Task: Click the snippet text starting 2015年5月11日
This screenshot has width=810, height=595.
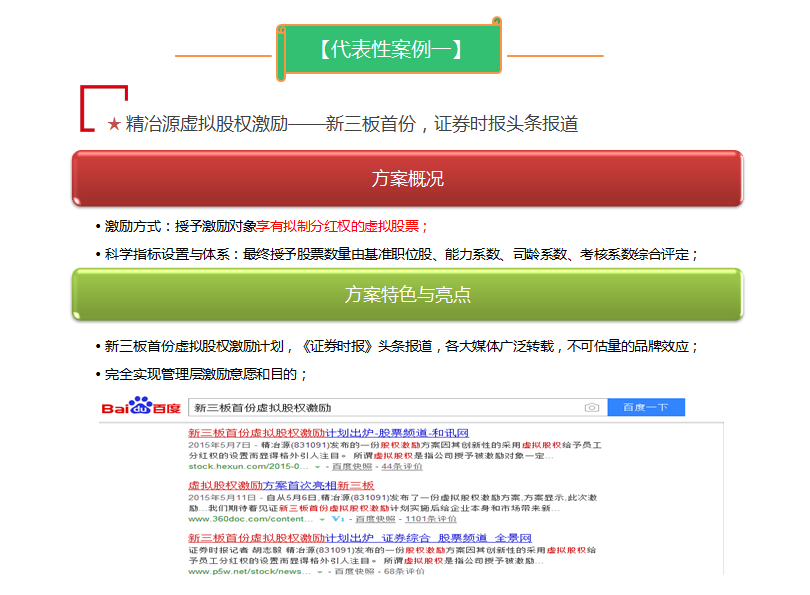Action: tap(393, 503)
